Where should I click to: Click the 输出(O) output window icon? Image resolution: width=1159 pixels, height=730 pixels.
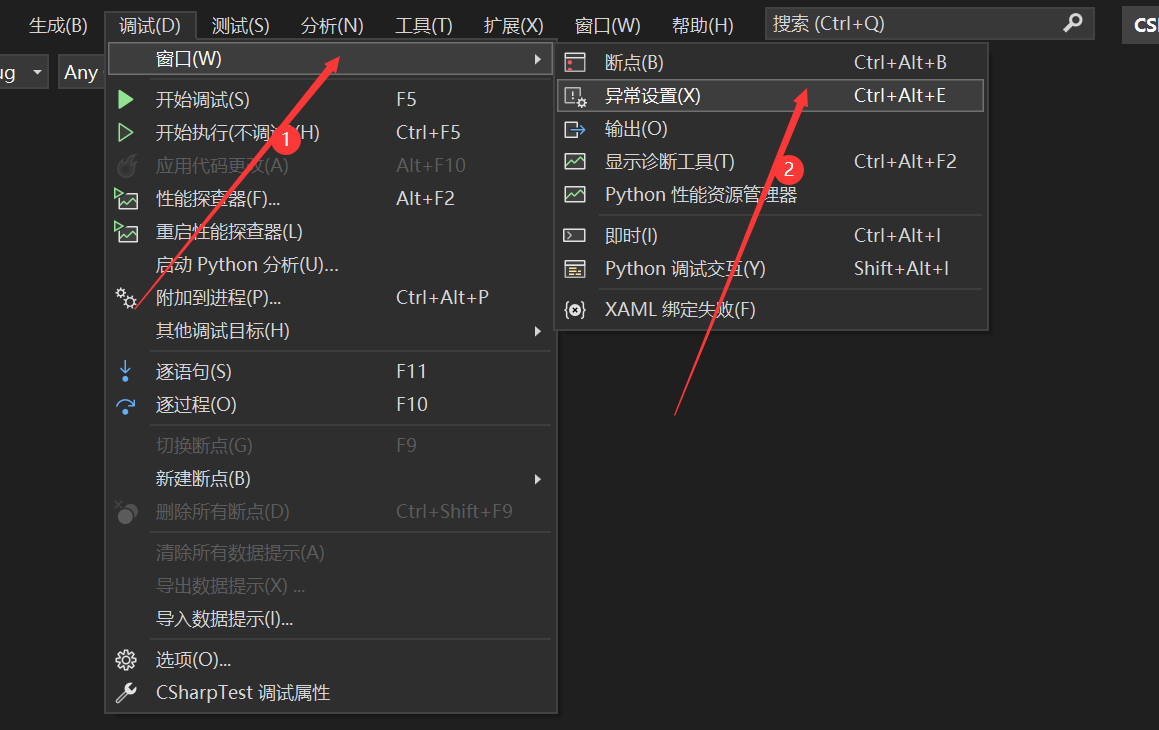(x=575, y=128)
